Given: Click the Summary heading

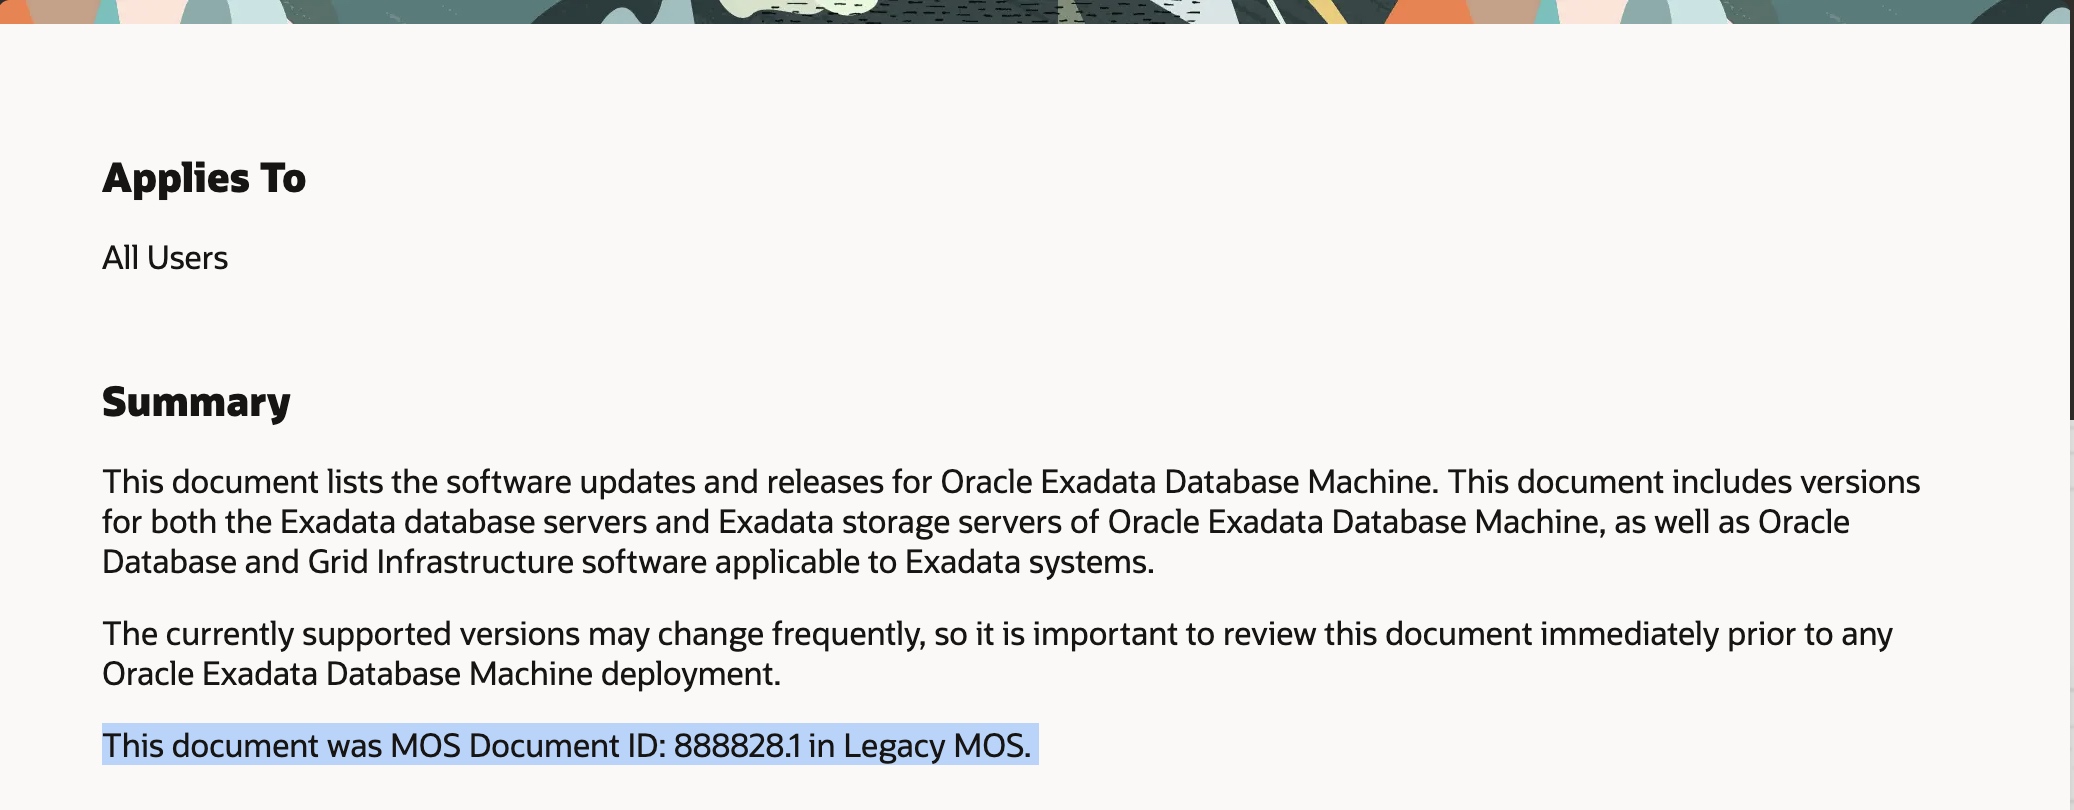Looking at the screenshot, I should 196,402.
